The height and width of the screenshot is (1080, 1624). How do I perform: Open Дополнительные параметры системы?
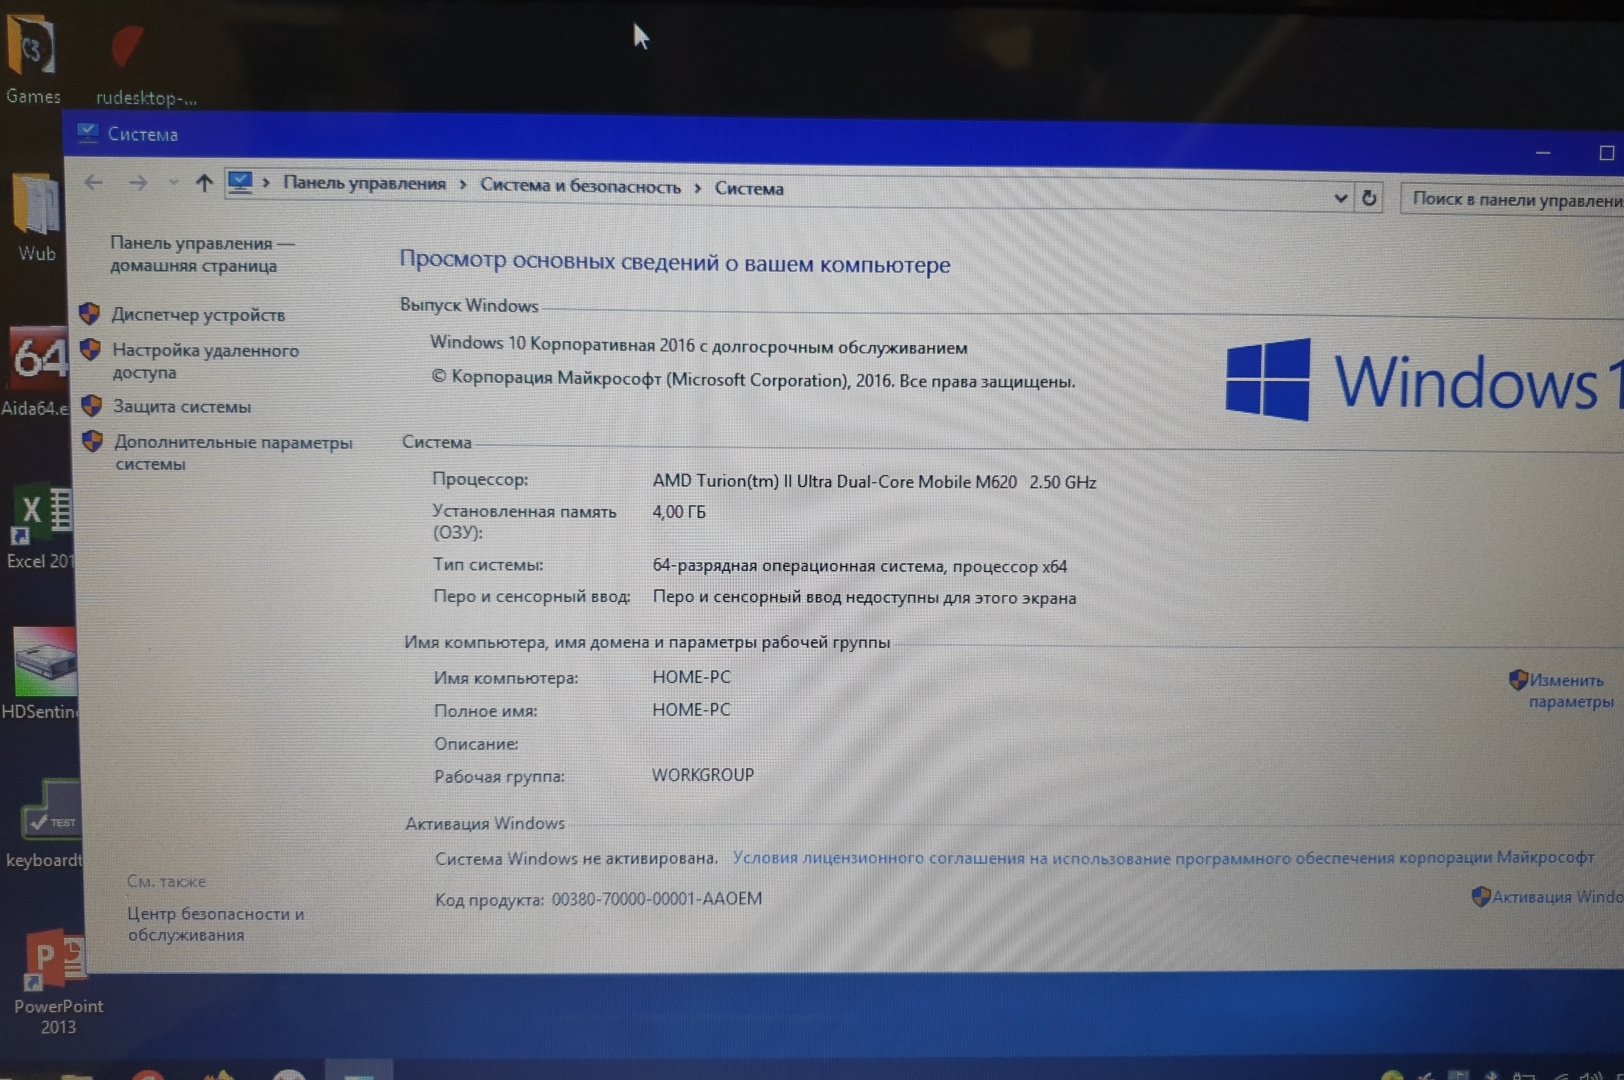click(233, 453)
